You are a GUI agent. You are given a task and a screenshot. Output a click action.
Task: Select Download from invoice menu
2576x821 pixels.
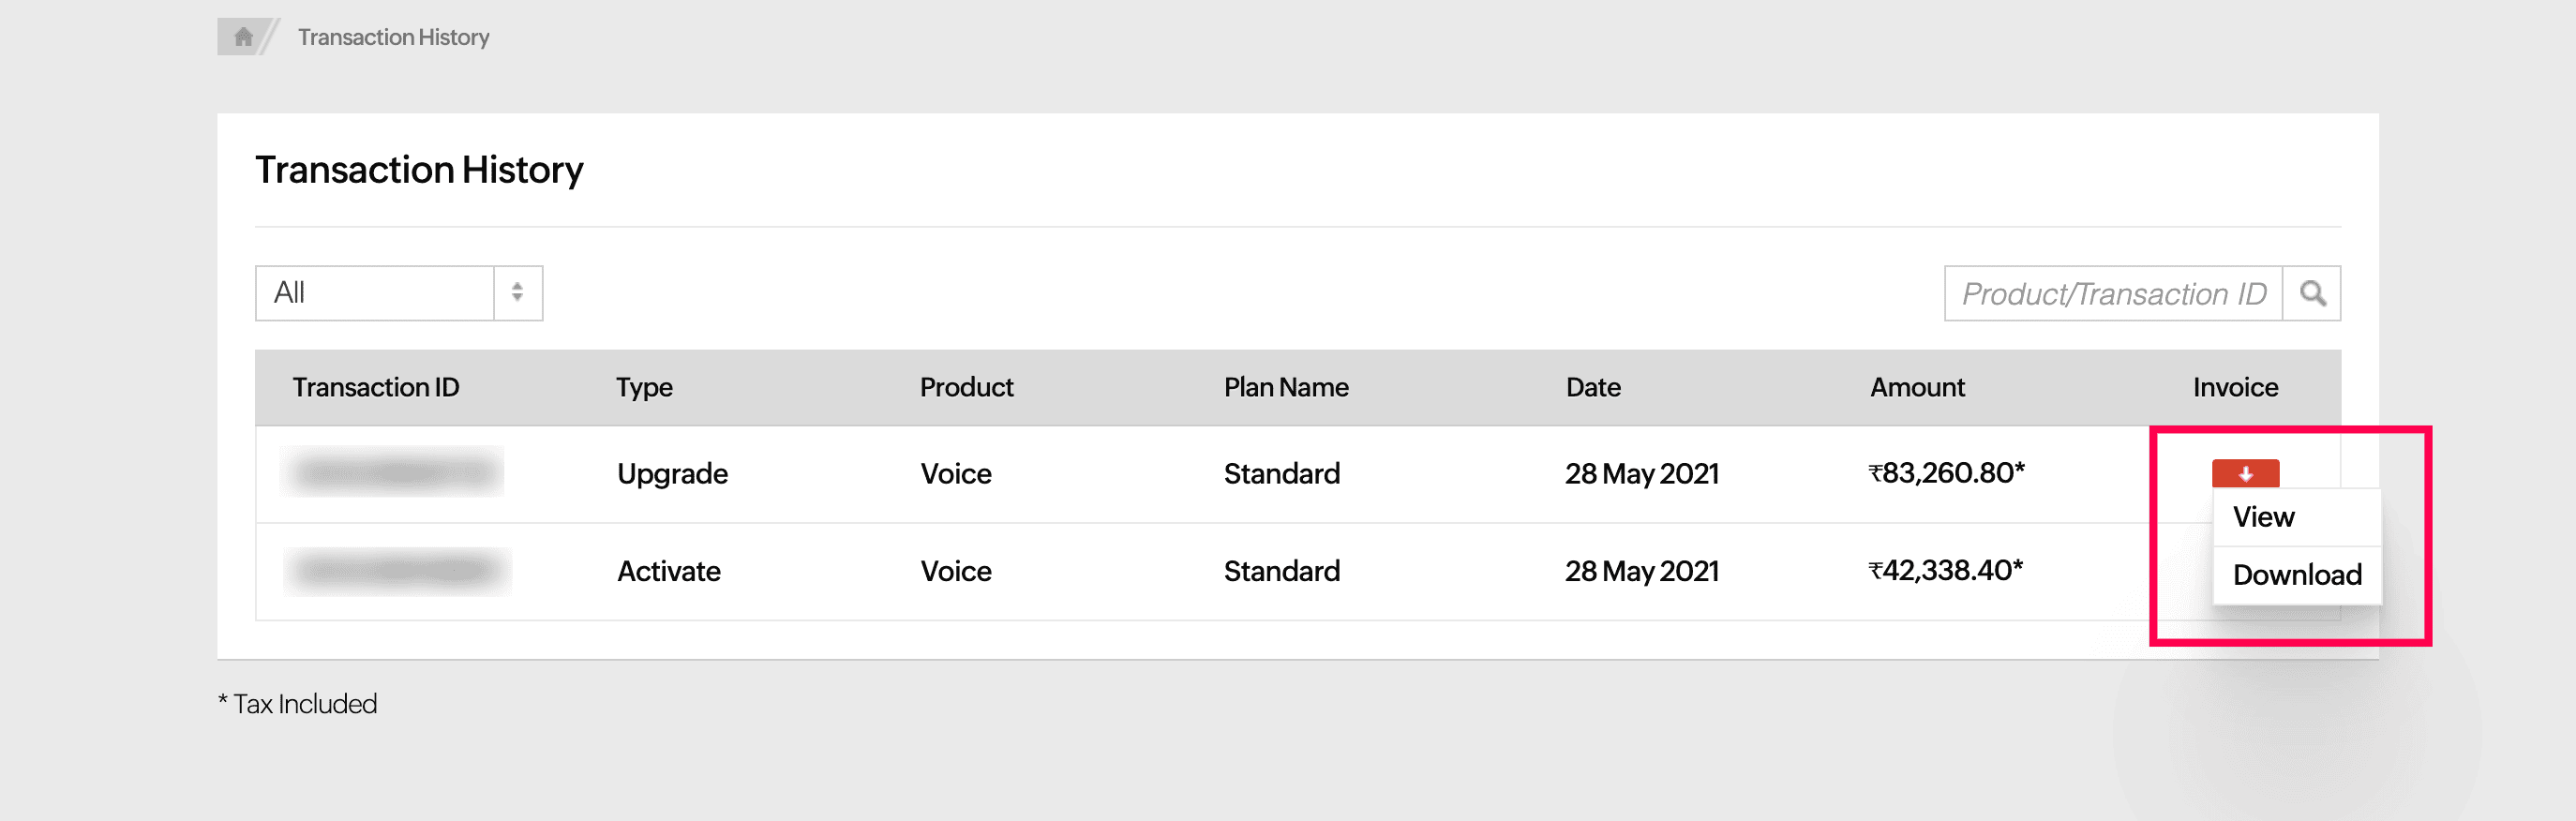[2296, 575]
